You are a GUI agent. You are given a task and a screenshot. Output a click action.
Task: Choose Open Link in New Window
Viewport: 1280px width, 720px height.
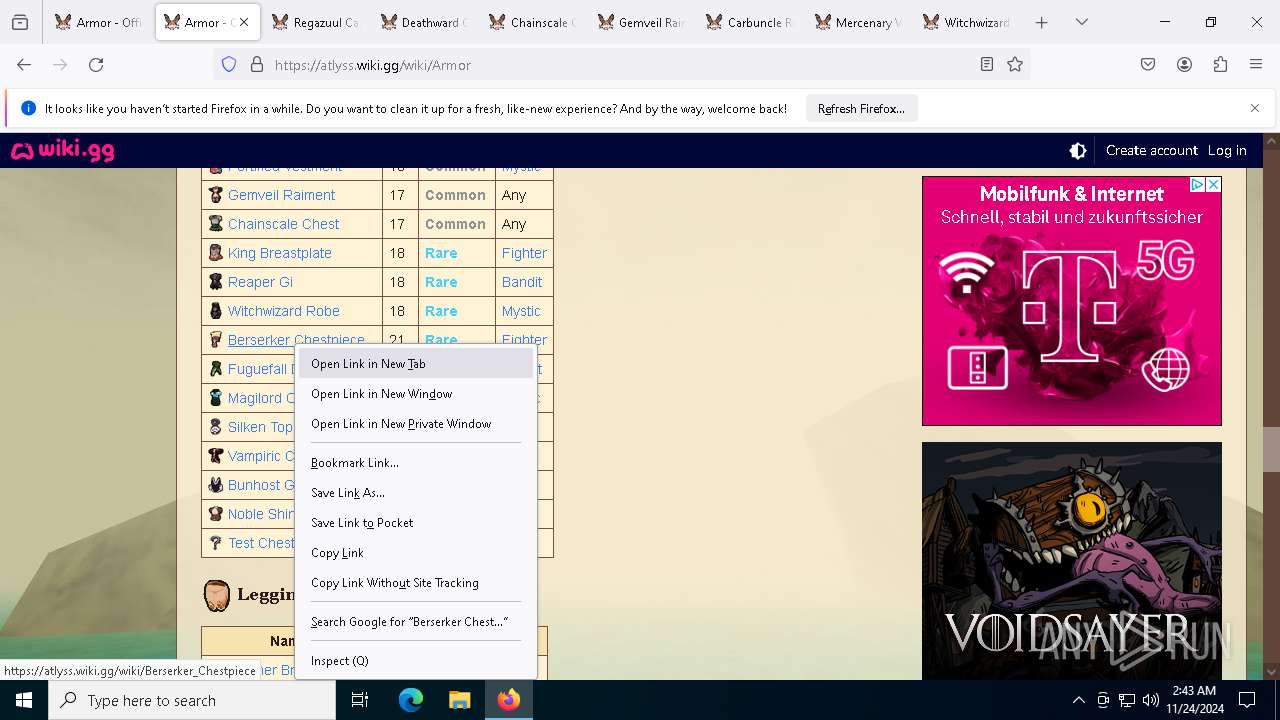point(416,394)
